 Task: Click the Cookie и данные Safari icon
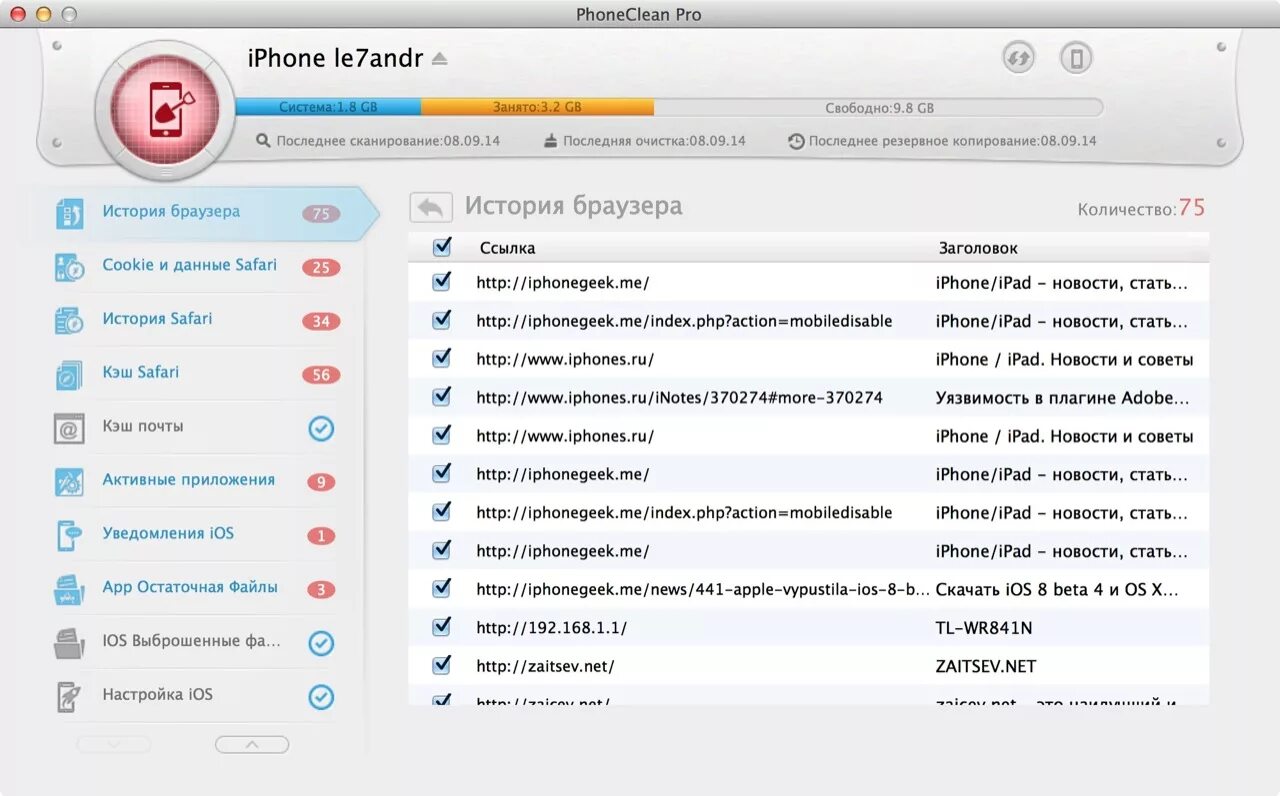69,267
